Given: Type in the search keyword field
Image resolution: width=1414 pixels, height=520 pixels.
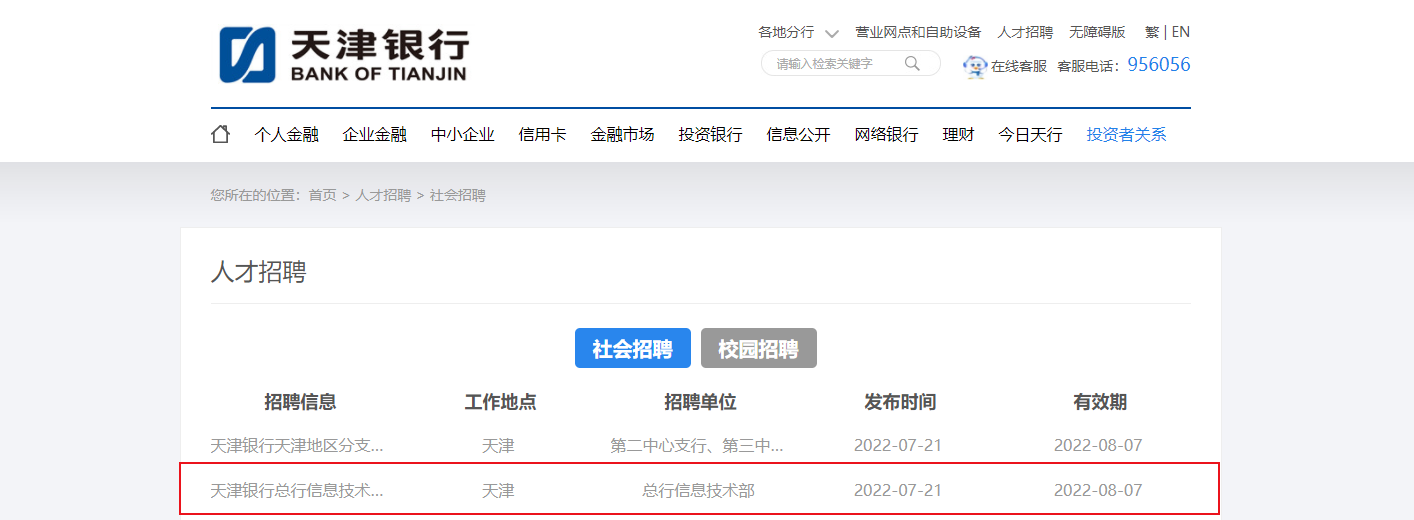Looking at the screenshot, I should (835, 64).
